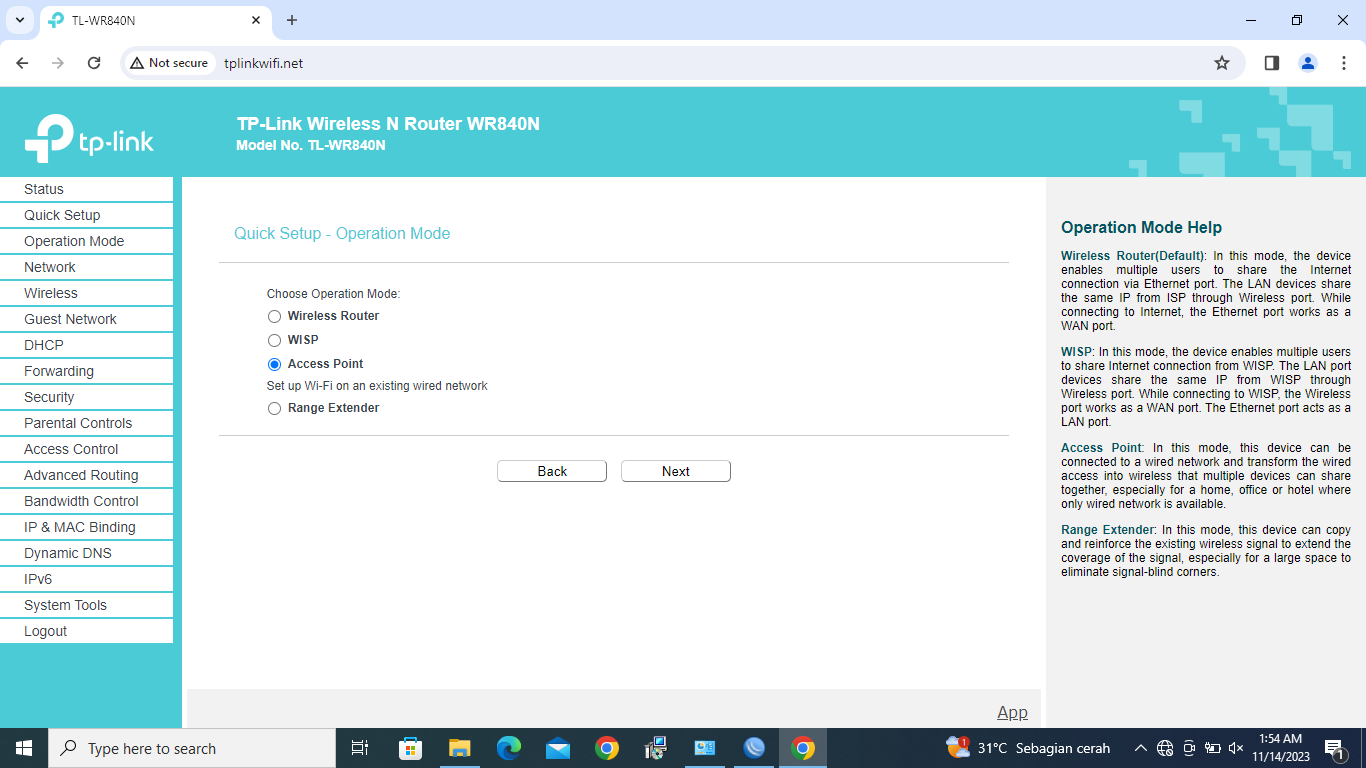Select the TL-WR840N browser tab
1366x768 pixels.
(156, 20)
